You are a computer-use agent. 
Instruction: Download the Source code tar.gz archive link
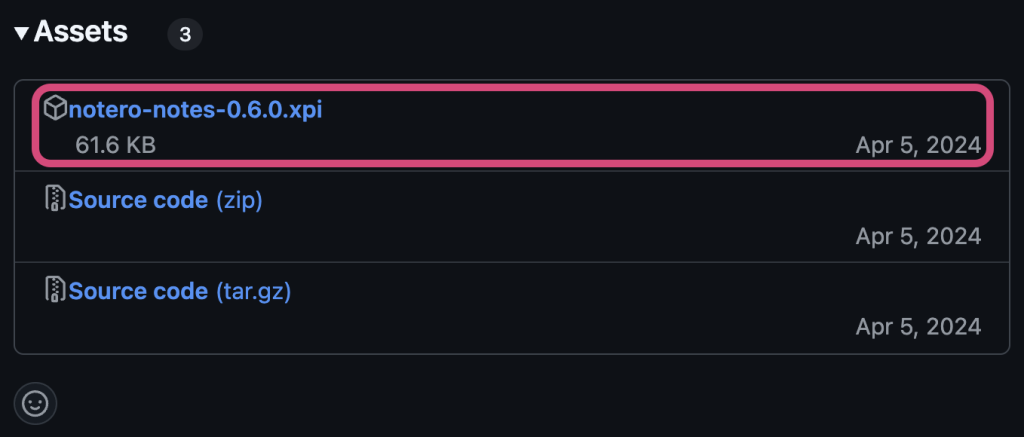138,291
